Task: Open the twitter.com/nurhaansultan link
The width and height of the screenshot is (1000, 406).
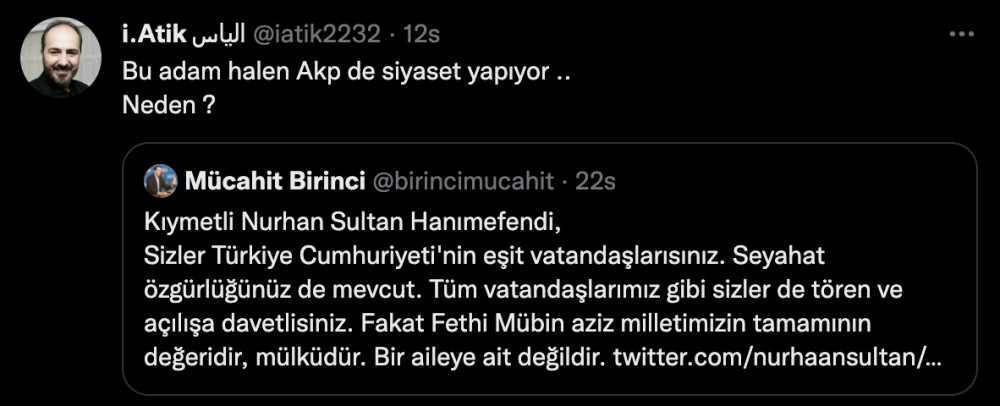Action: [778, 356]
